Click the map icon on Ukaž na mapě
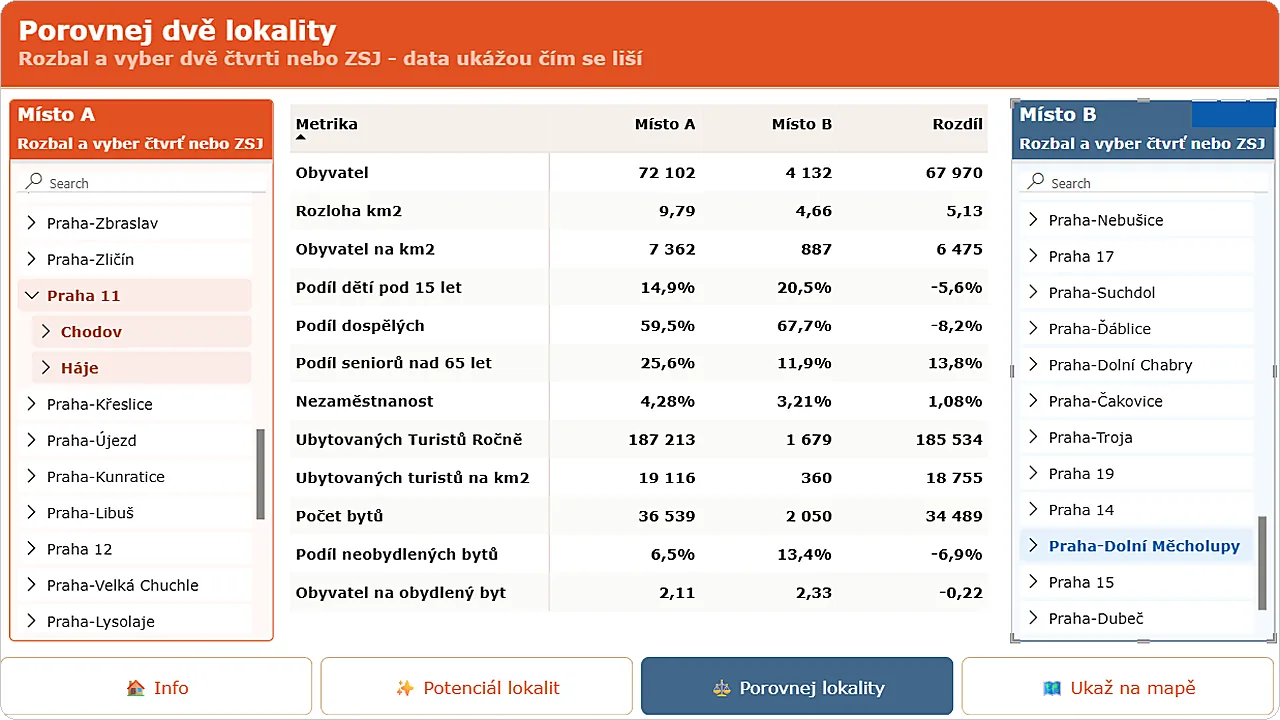Image resolution: width=1280 pixels, height=720 pixels. coord(1052,688)
